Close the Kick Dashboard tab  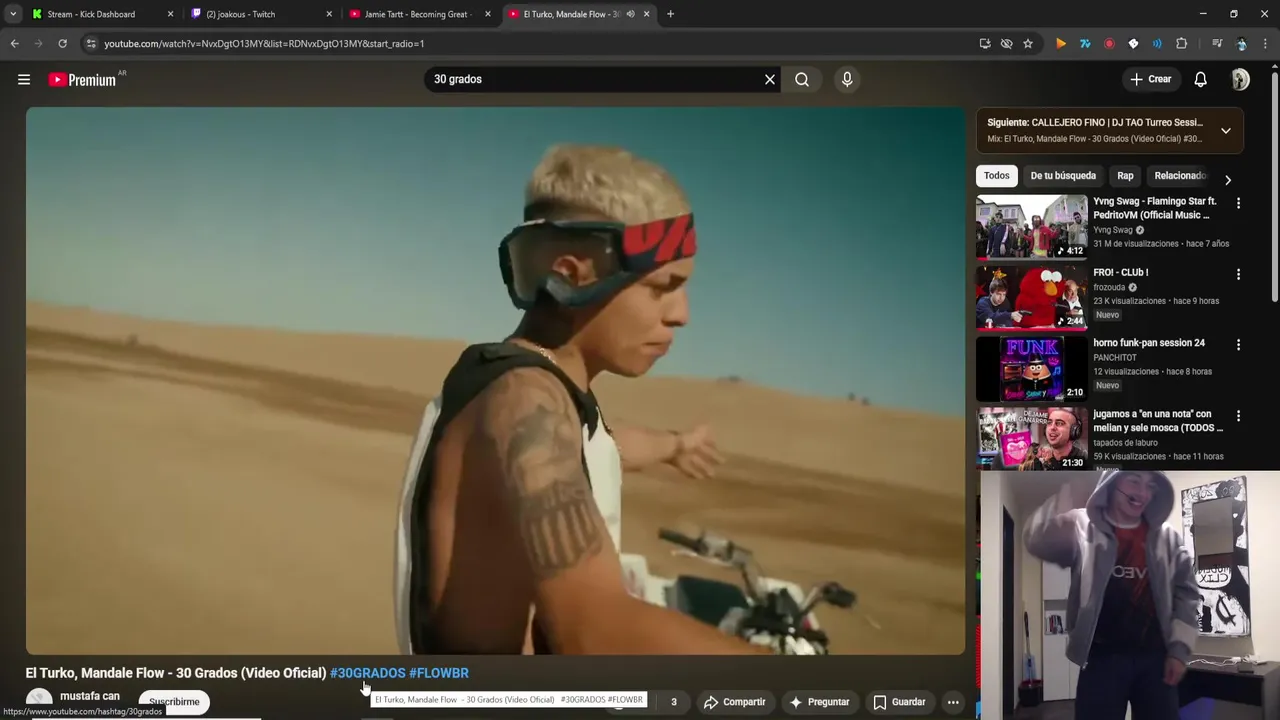pos(170,14)
